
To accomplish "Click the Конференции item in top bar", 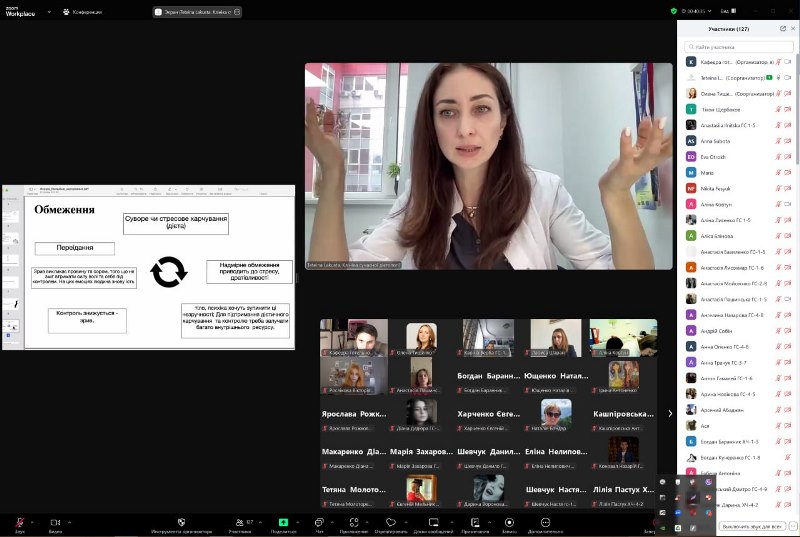I will (82, 12).
